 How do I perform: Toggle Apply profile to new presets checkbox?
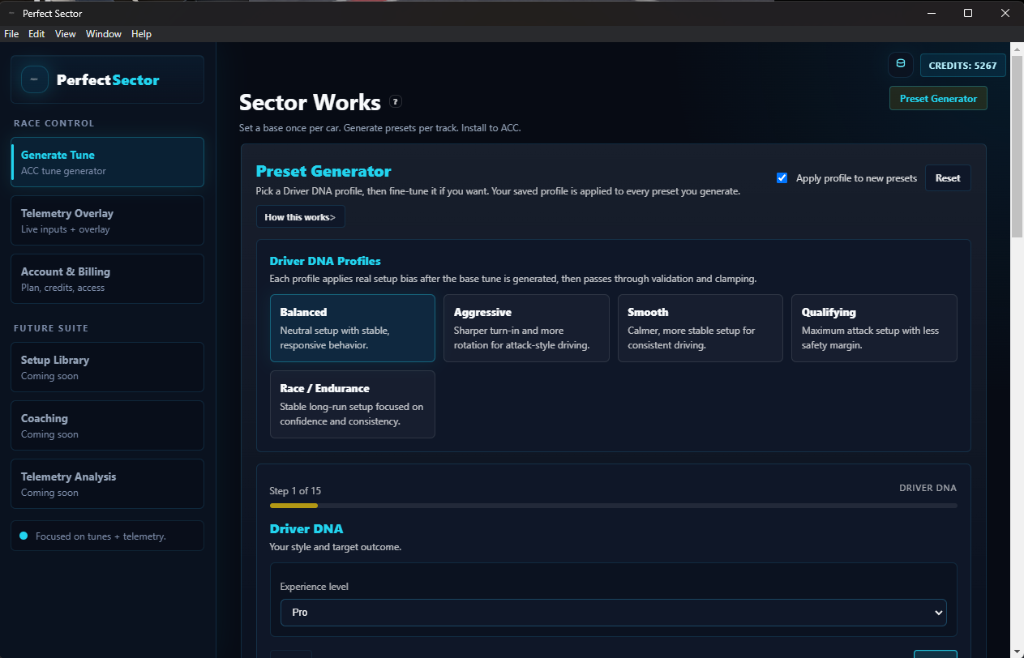[x=782, y=178]
